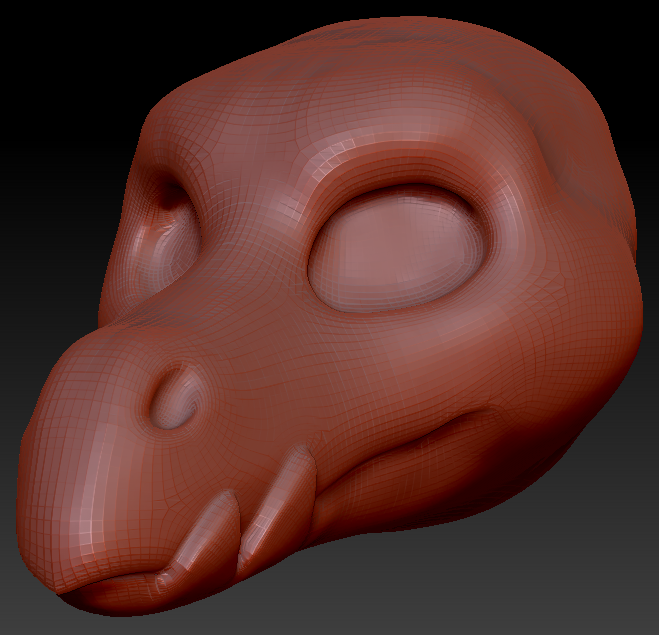Click the large eye socket on the sculpt

click(399, 249)
